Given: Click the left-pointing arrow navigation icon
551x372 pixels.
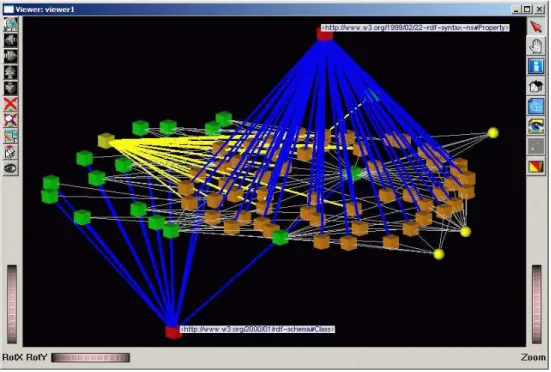Looking at the screenshot, I should 11,40.
